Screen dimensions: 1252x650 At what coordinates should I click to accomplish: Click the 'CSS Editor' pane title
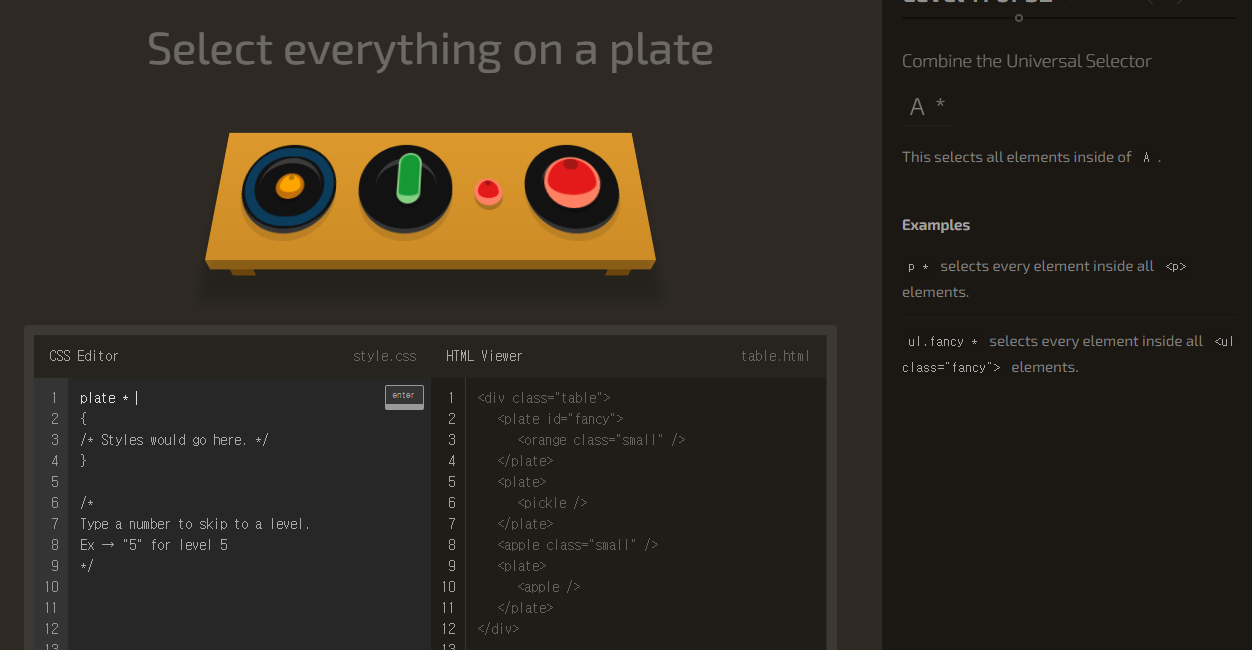(84, 356)
